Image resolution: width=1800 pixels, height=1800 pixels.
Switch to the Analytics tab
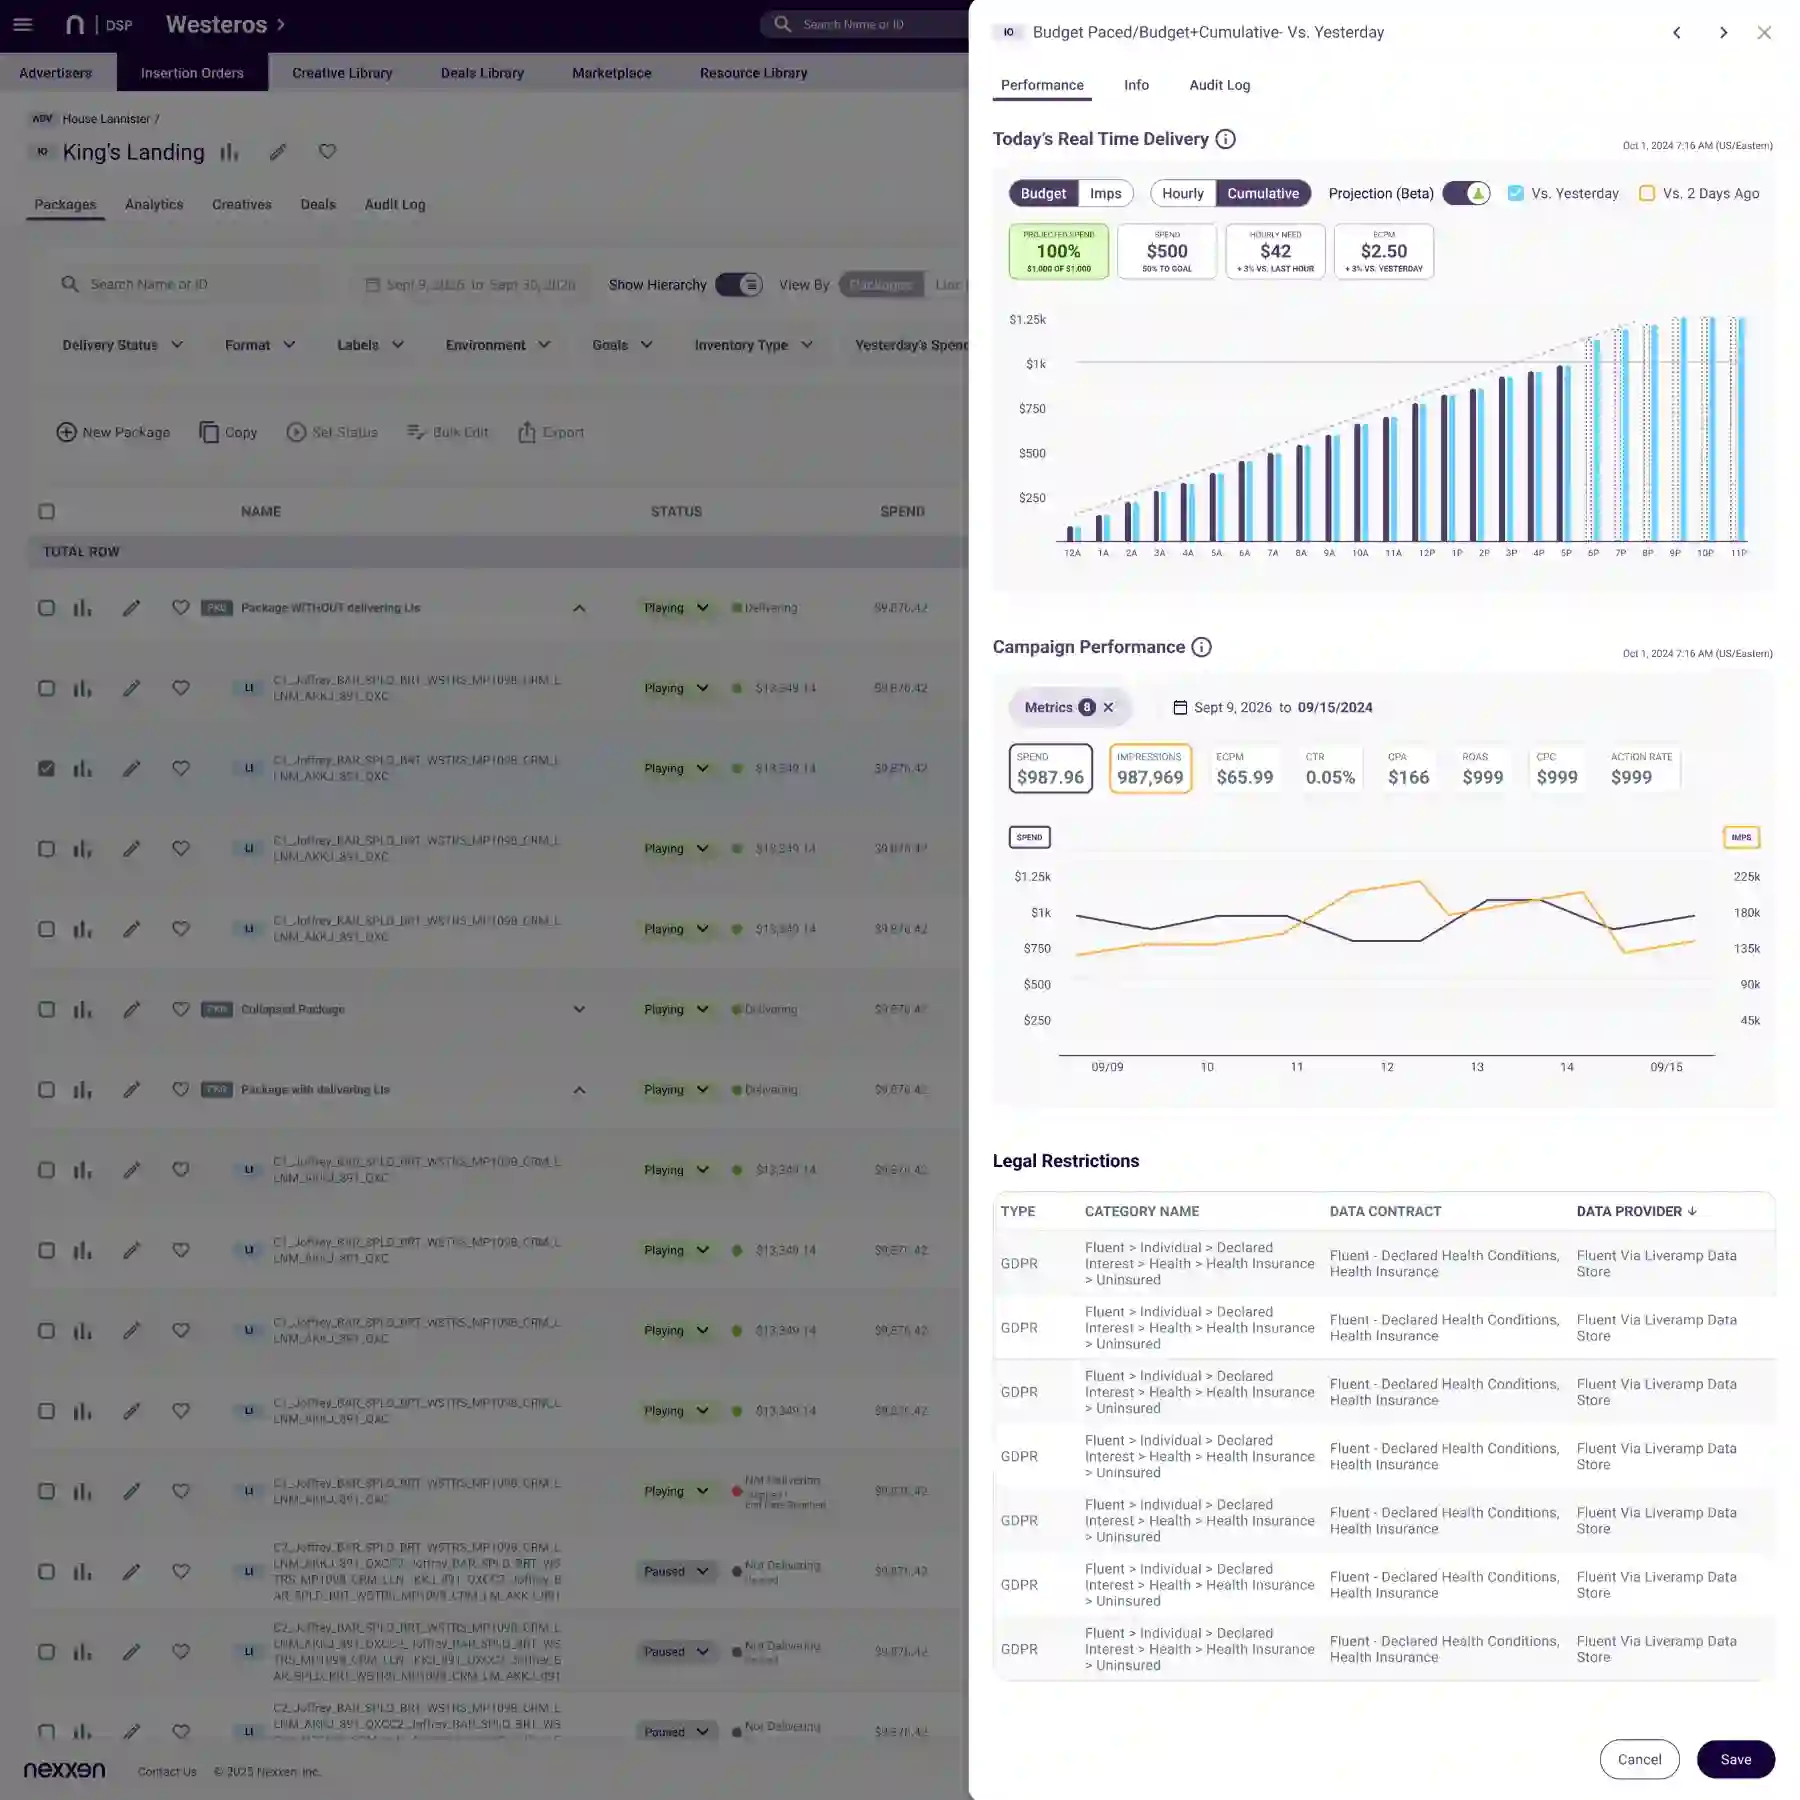coord(154,204)
